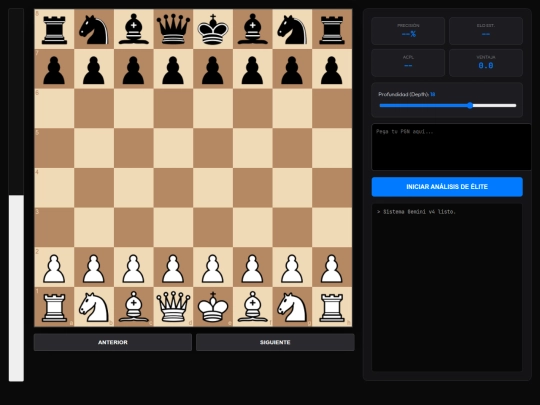Pick the black pawn on e7
This screenshot has height=405, width=540.
click(x=213, y=70)
